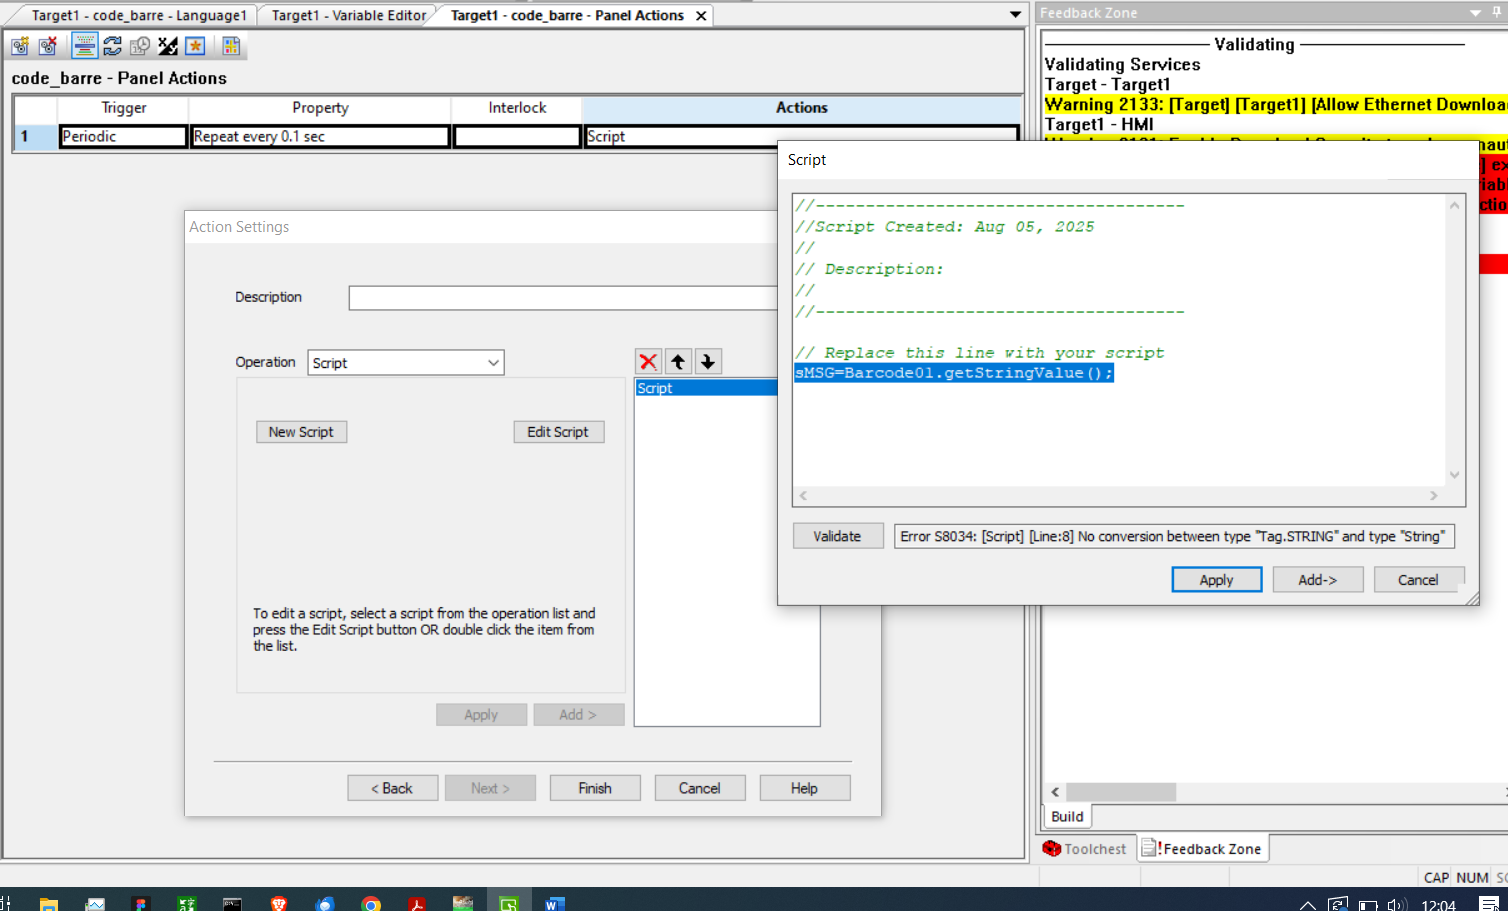Select the Build tab
This screenshot has width=1508, height=911.
pyautogui.click(x=1067, y=817)
